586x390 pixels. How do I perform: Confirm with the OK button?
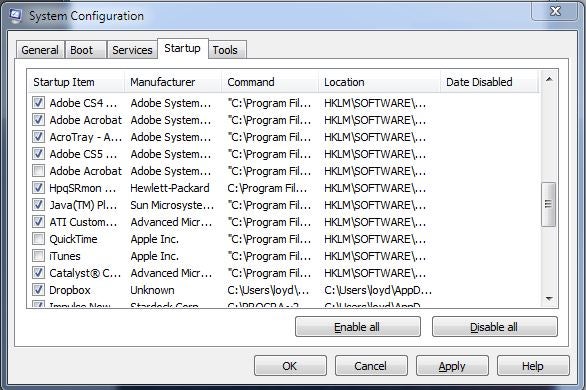(290, 366)
